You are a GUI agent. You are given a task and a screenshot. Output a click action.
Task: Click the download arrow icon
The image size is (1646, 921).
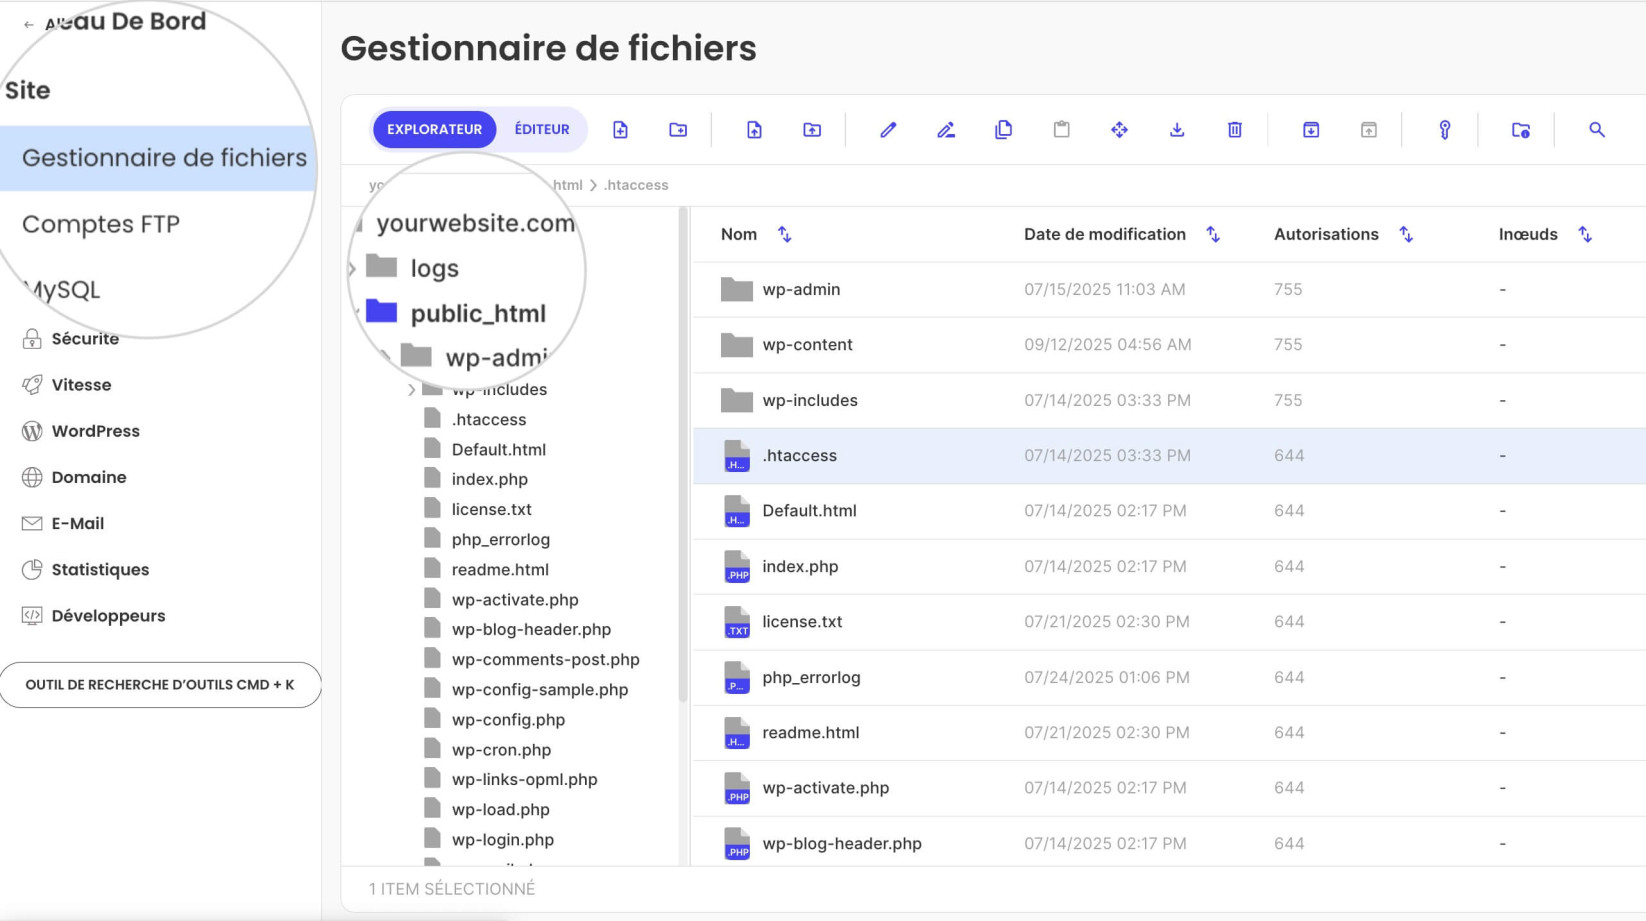coord(1177,130)
